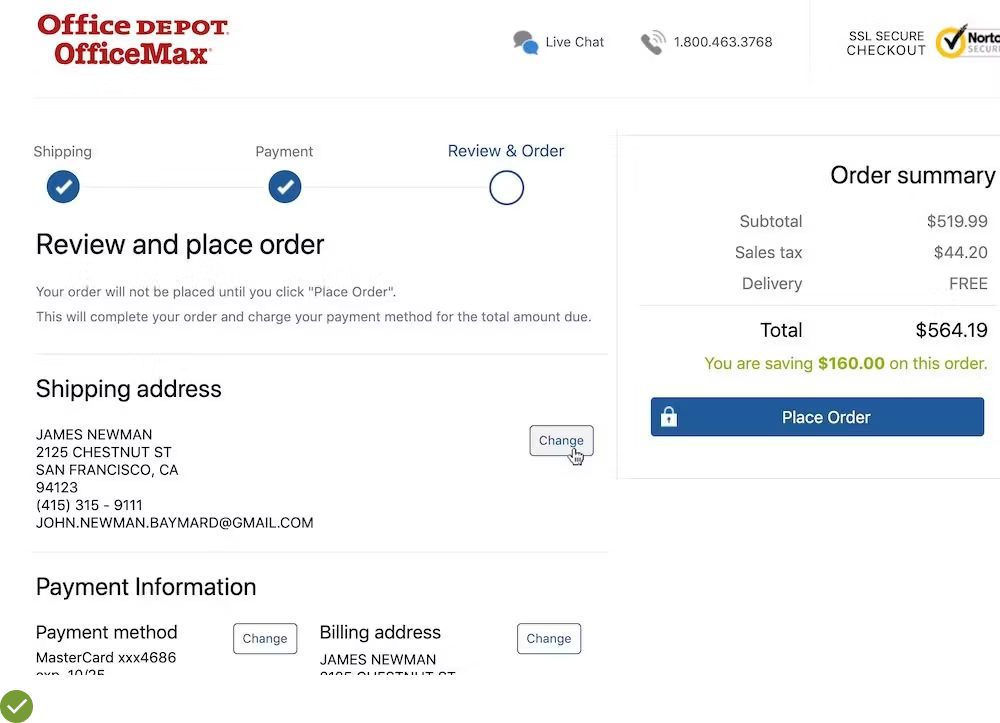Screen dimensions: 1000x723
Task: Click the lock icon on Place Order
Action: pyautogui.click(x=669, y=417)
